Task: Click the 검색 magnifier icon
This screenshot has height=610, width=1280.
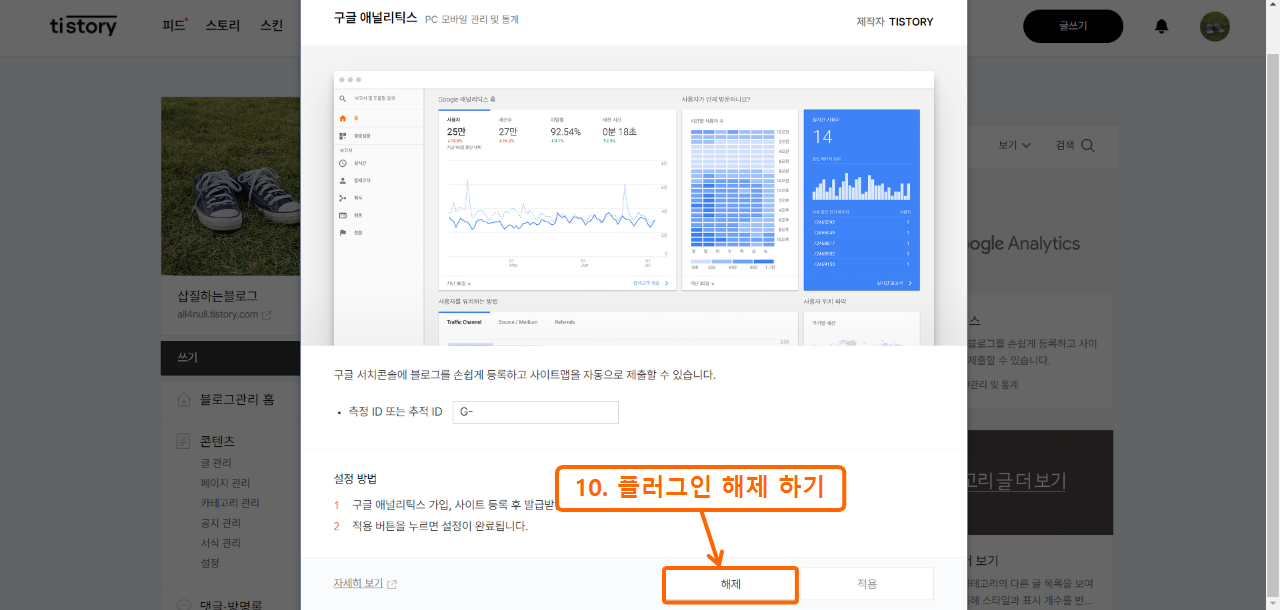Action: [1088, 145]
